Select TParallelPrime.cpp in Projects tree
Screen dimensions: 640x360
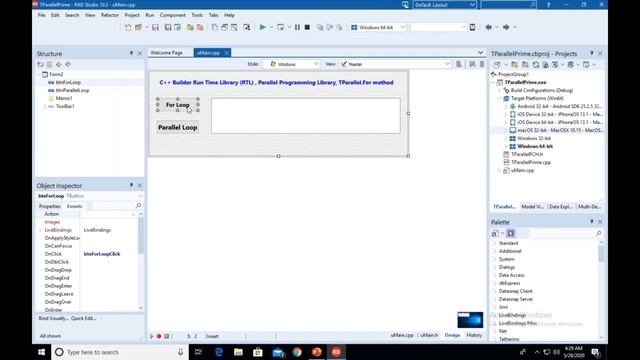tap(531, 162)
